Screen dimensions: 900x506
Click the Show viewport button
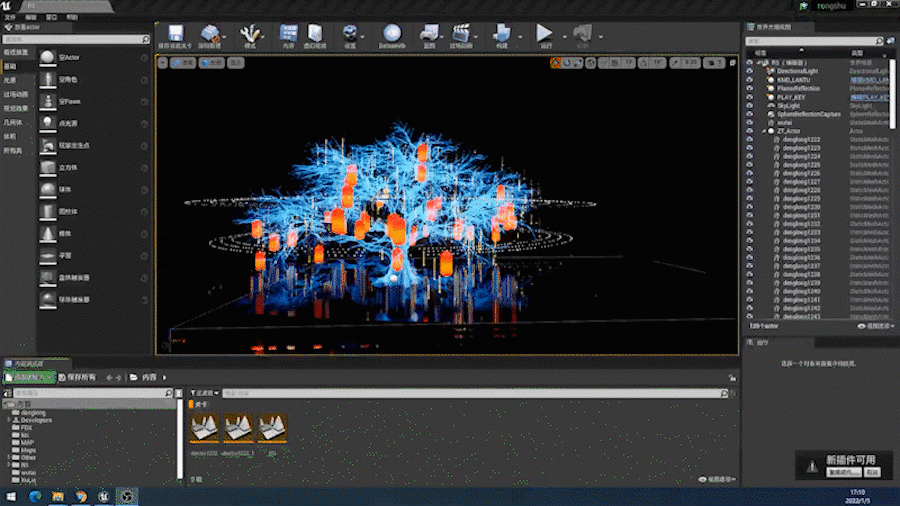[x=235, y=63]
